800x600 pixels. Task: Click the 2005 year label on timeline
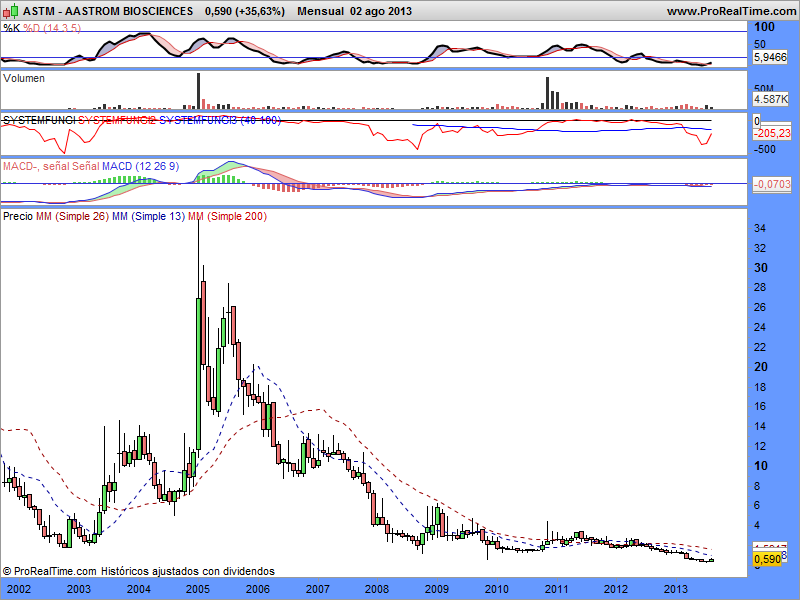[x=198, y=589]
